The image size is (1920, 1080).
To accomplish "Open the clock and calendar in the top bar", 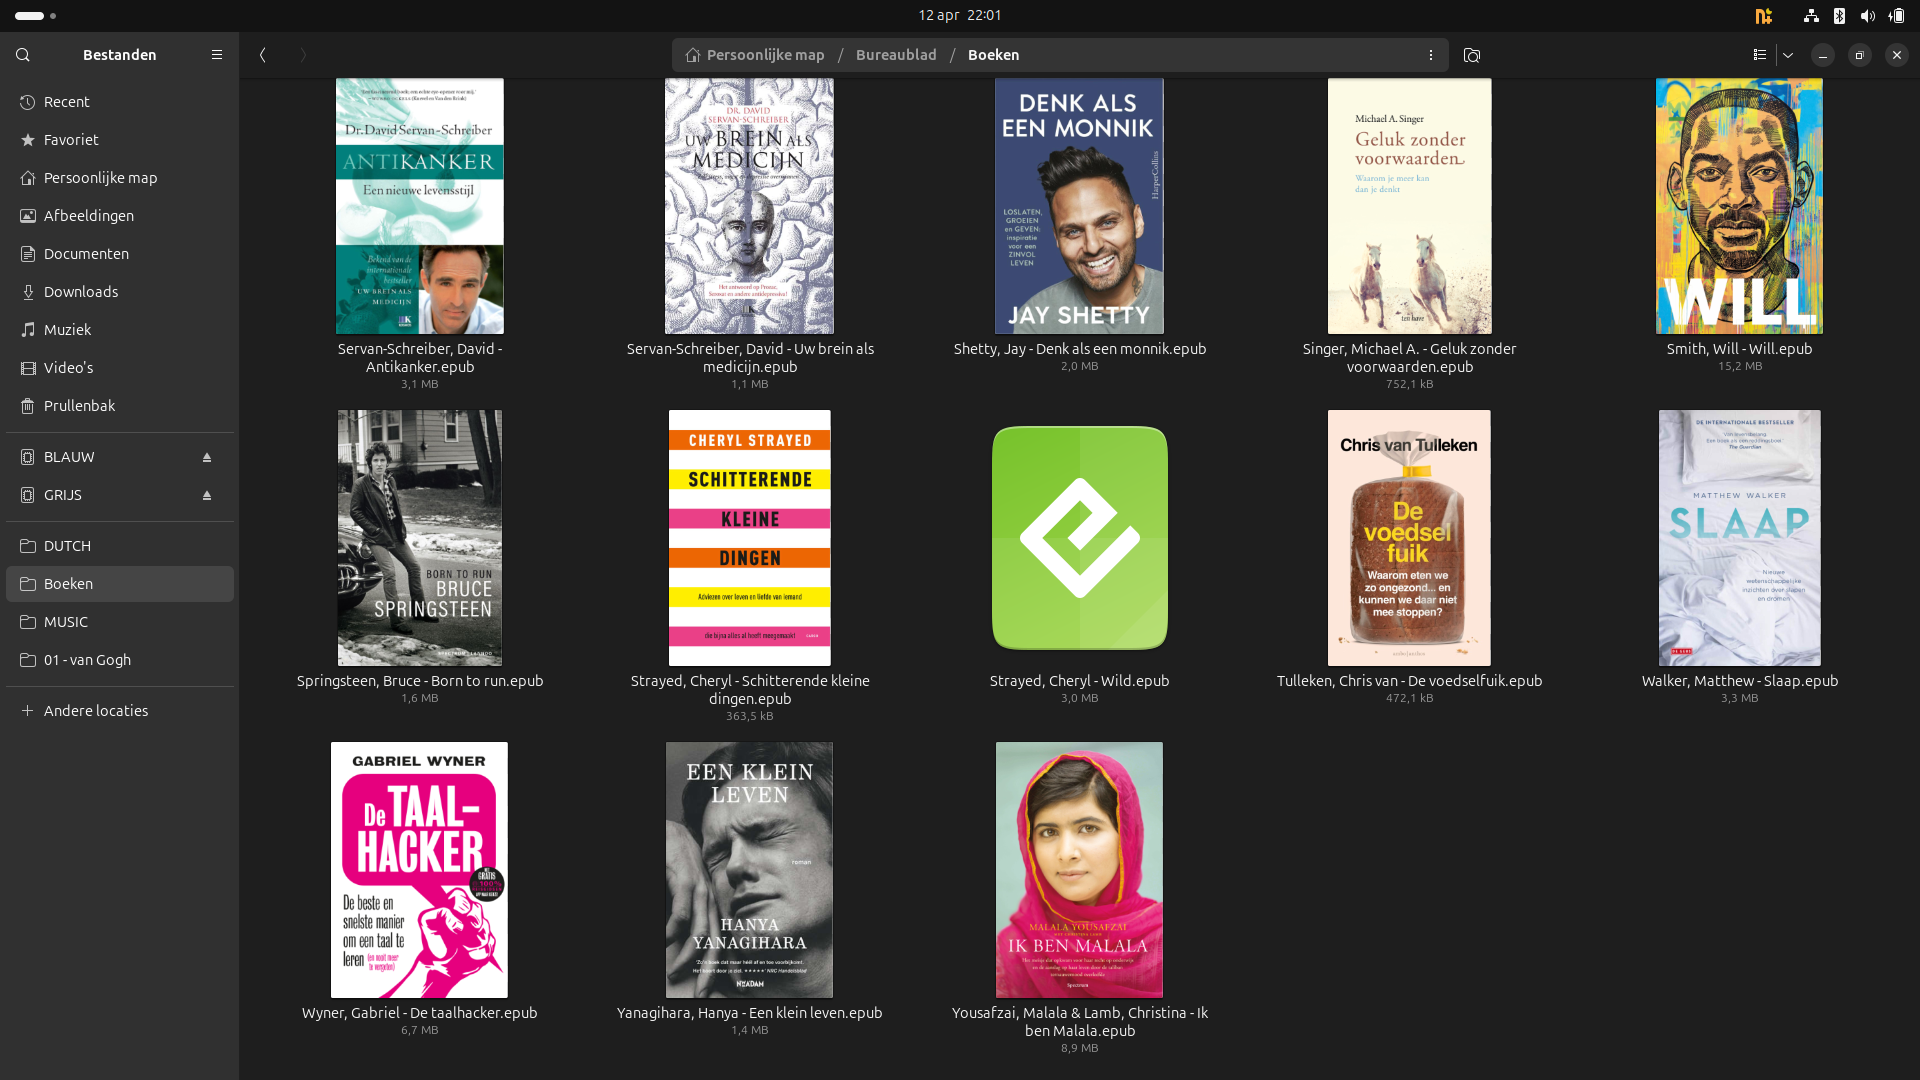I will tap(959, 15).
